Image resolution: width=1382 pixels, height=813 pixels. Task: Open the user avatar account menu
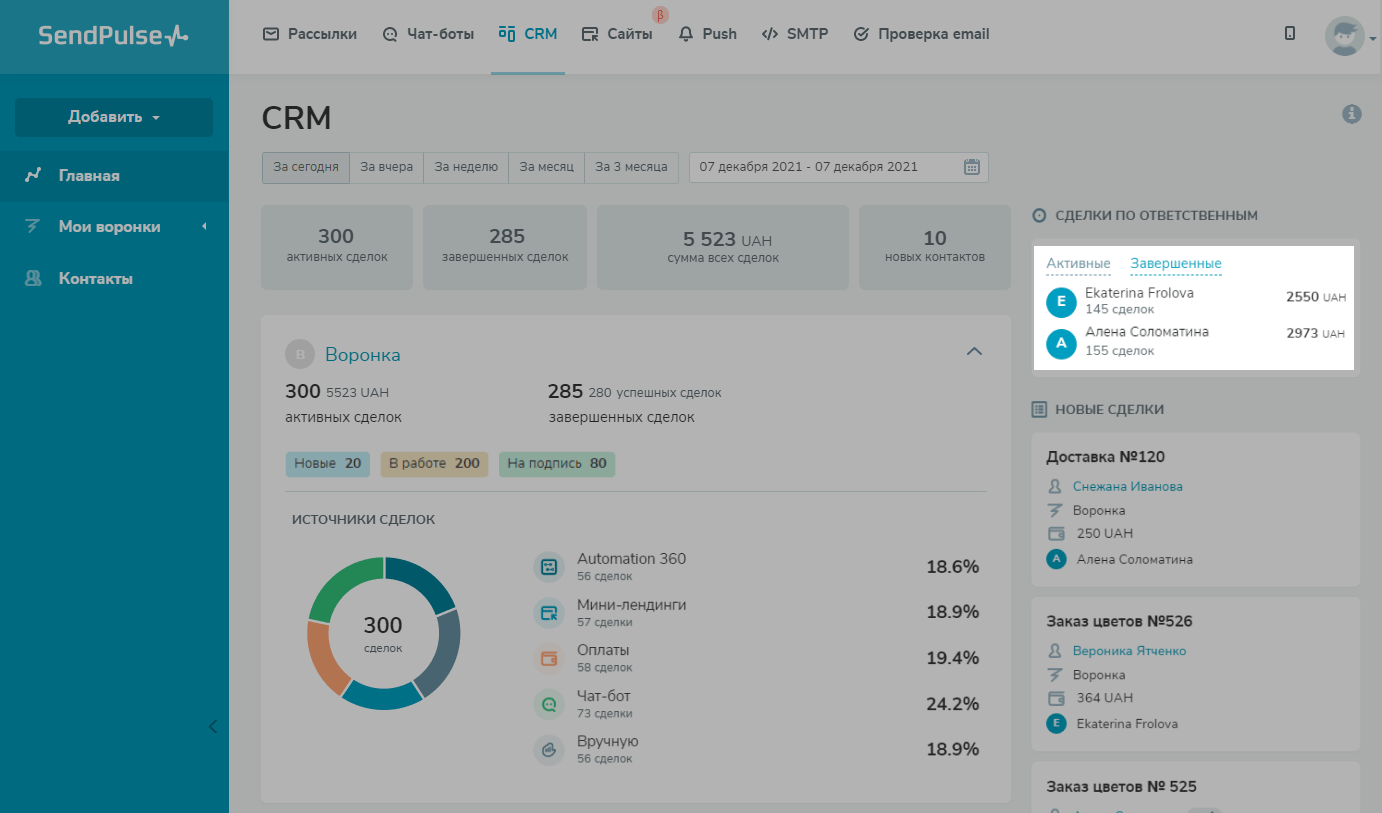click(x=1345, y=35)
